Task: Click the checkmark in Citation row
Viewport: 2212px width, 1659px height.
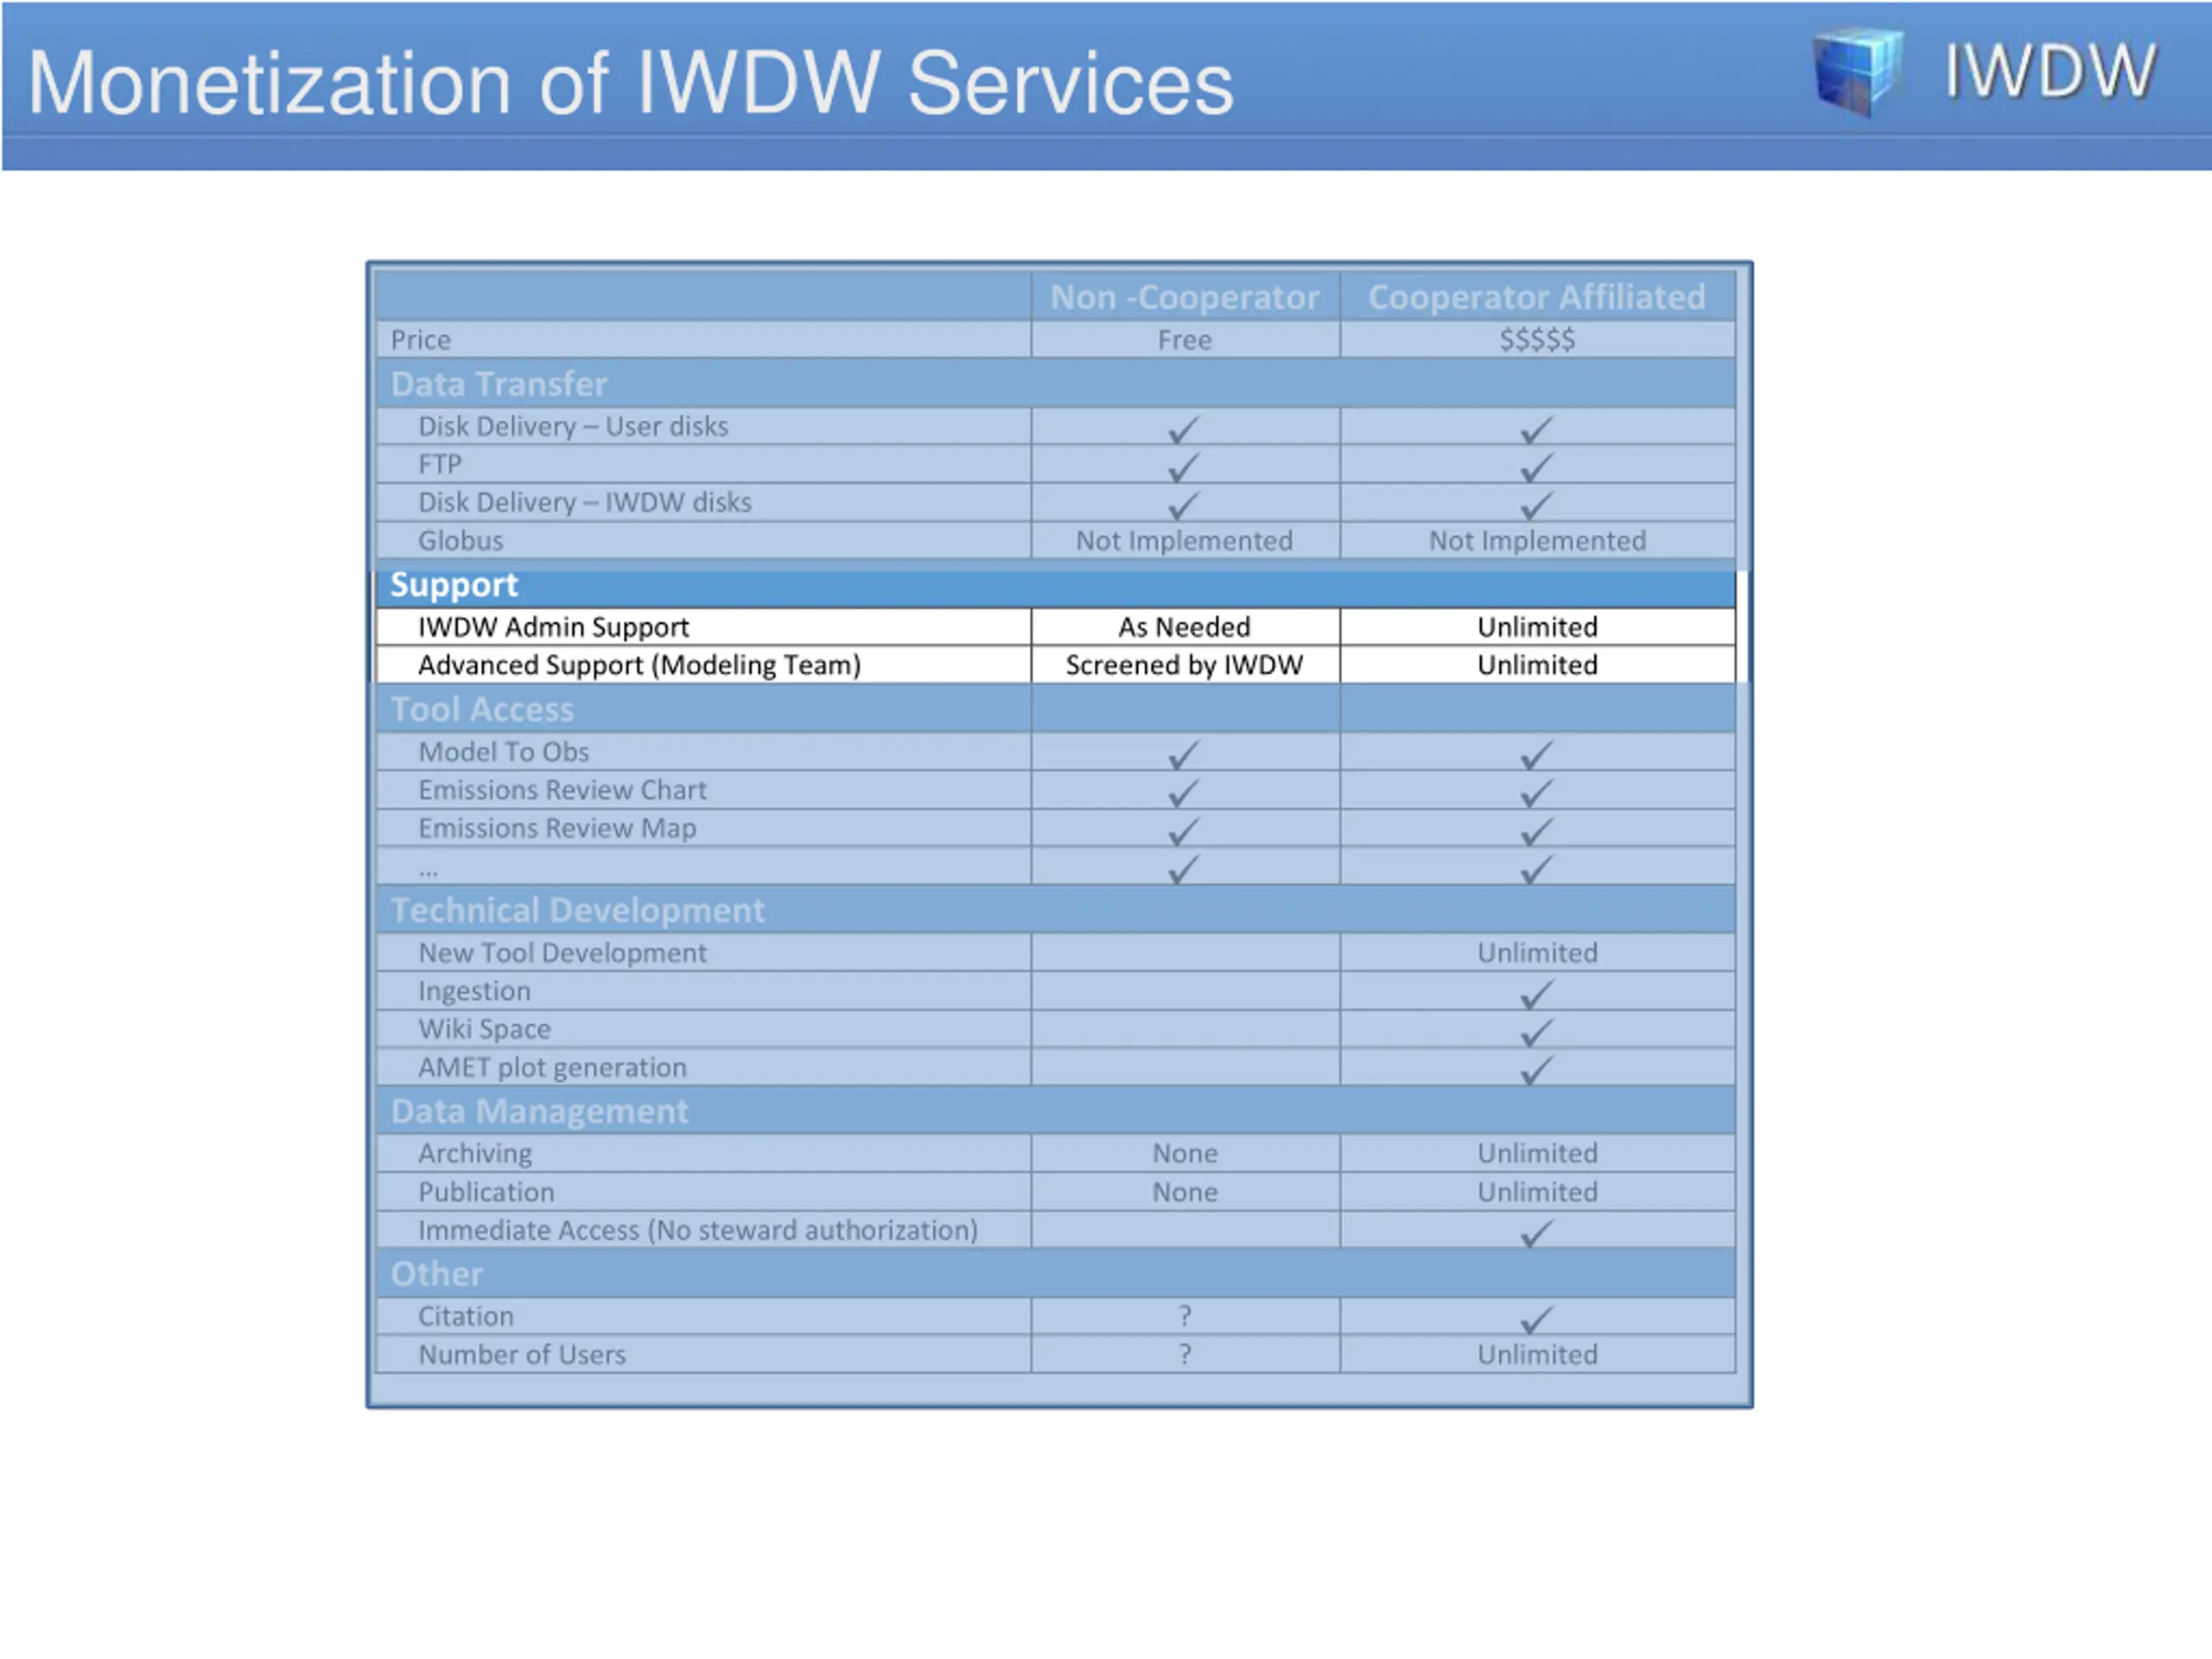Action: (x=1536, y=1320)
